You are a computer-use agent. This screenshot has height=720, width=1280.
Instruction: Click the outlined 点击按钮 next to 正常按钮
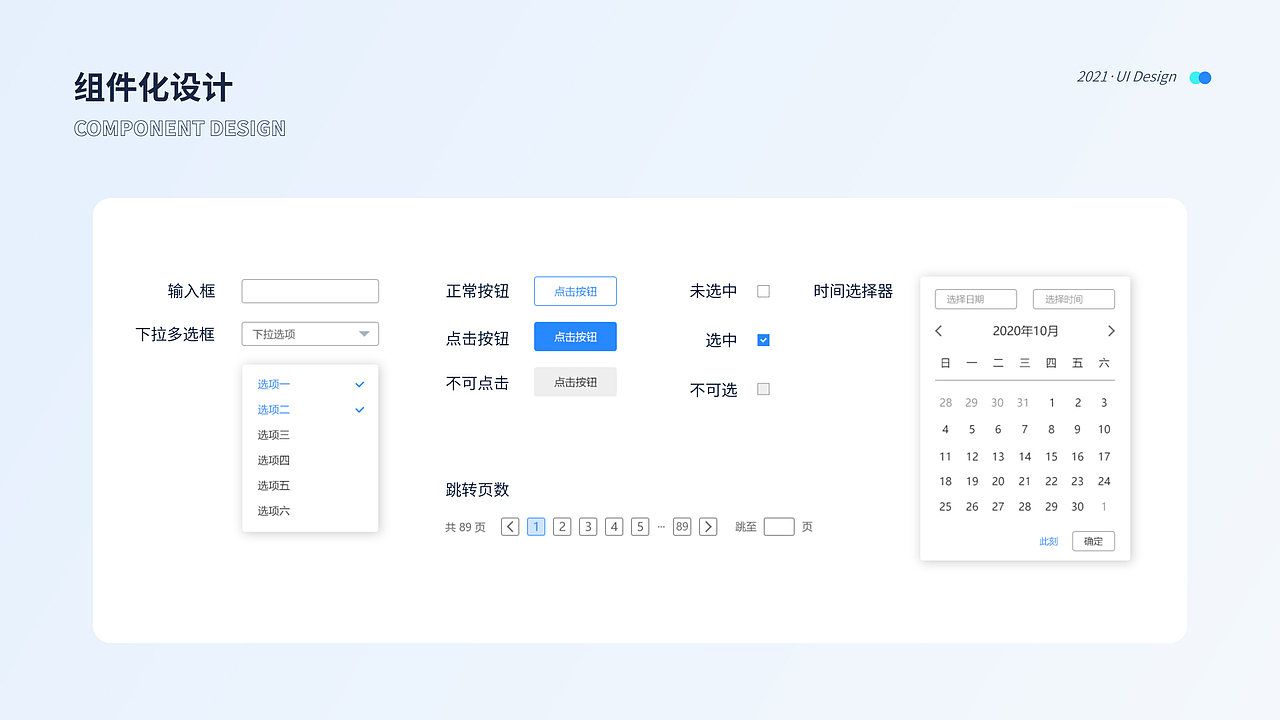coord(575,291)
